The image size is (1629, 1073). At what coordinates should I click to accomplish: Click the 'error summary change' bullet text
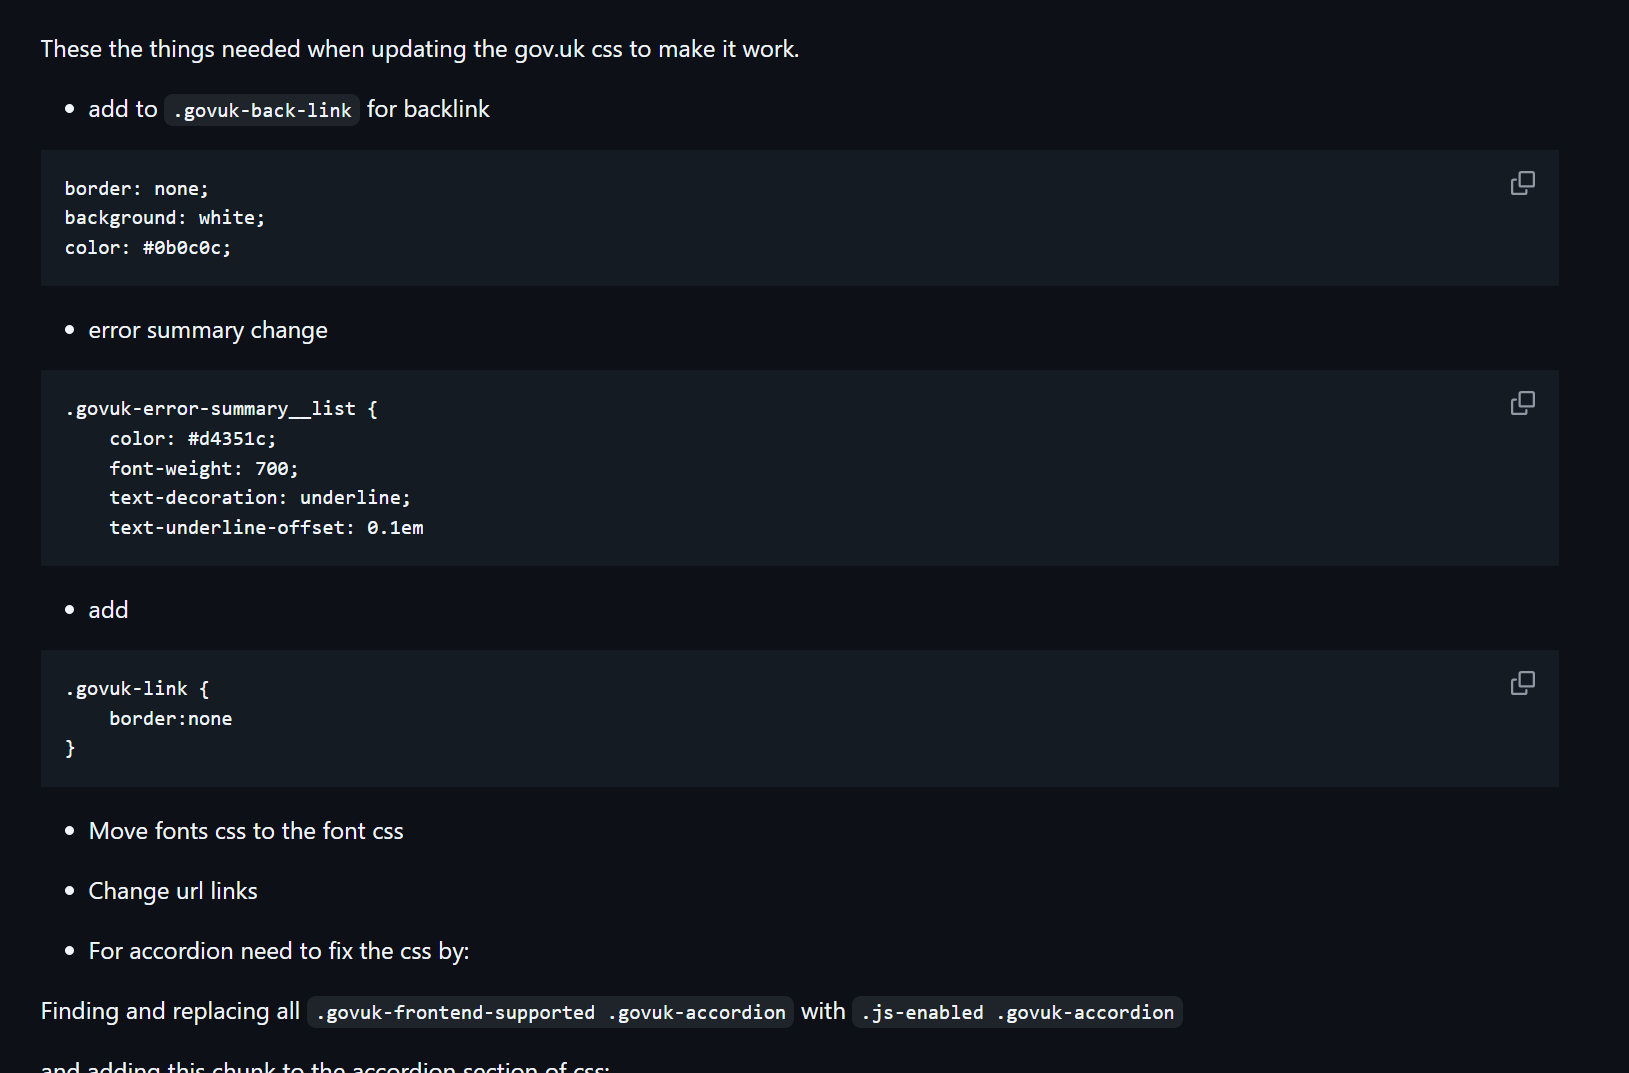point(207,330)
